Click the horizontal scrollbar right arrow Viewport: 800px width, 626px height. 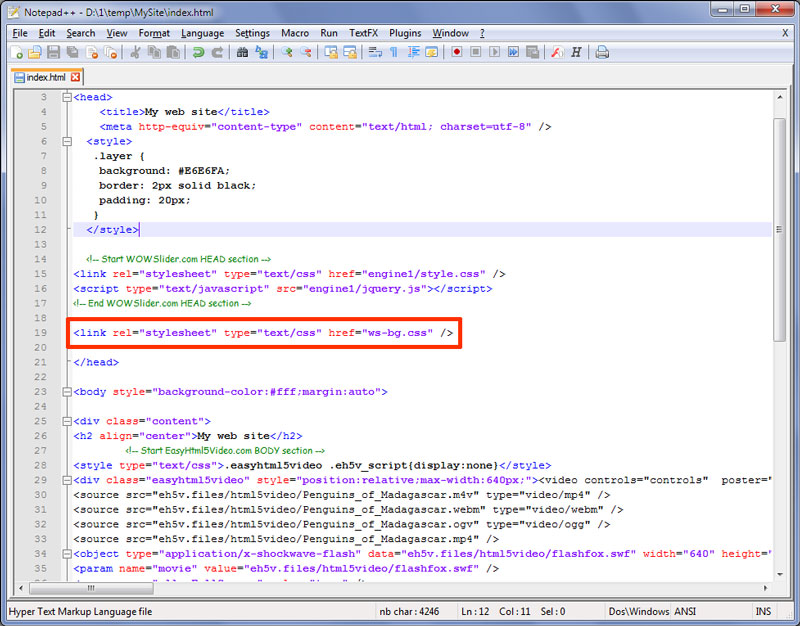766,588
